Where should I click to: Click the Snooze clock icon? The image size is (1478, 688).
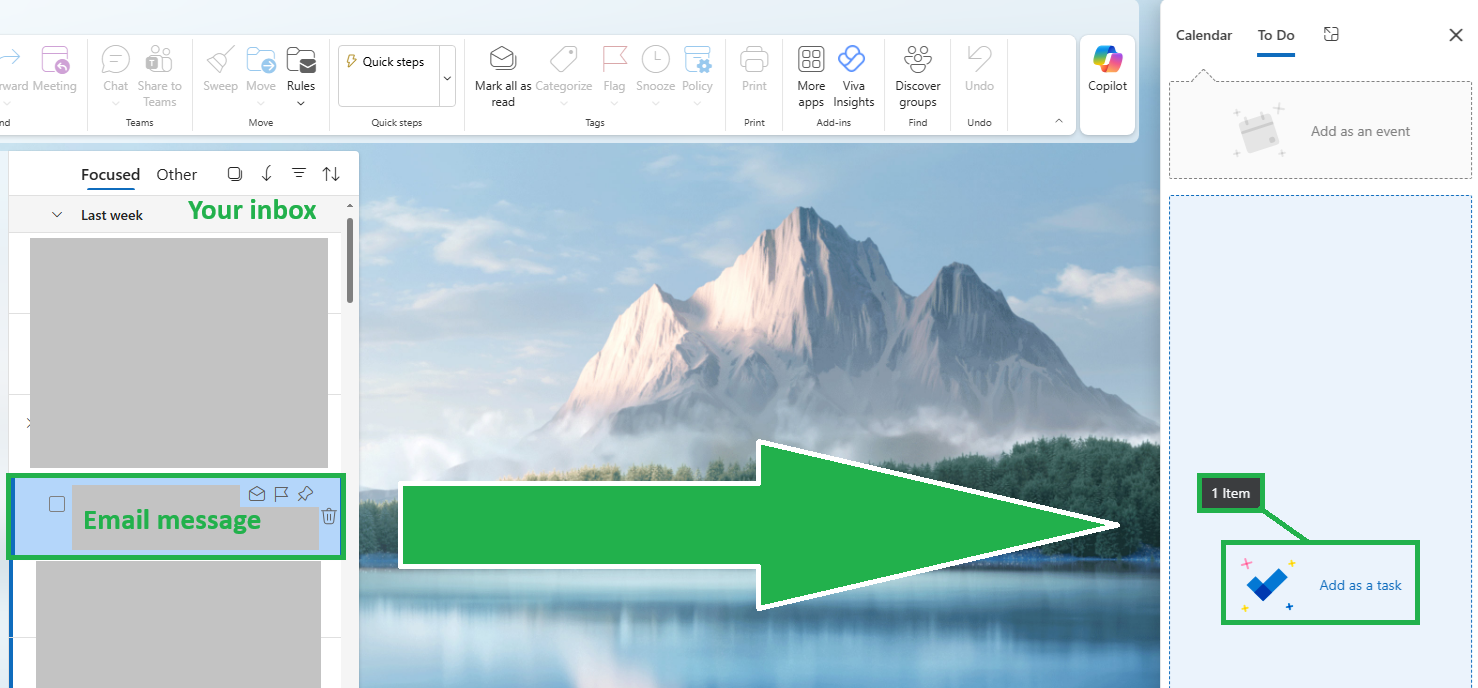tap(656, 60)
